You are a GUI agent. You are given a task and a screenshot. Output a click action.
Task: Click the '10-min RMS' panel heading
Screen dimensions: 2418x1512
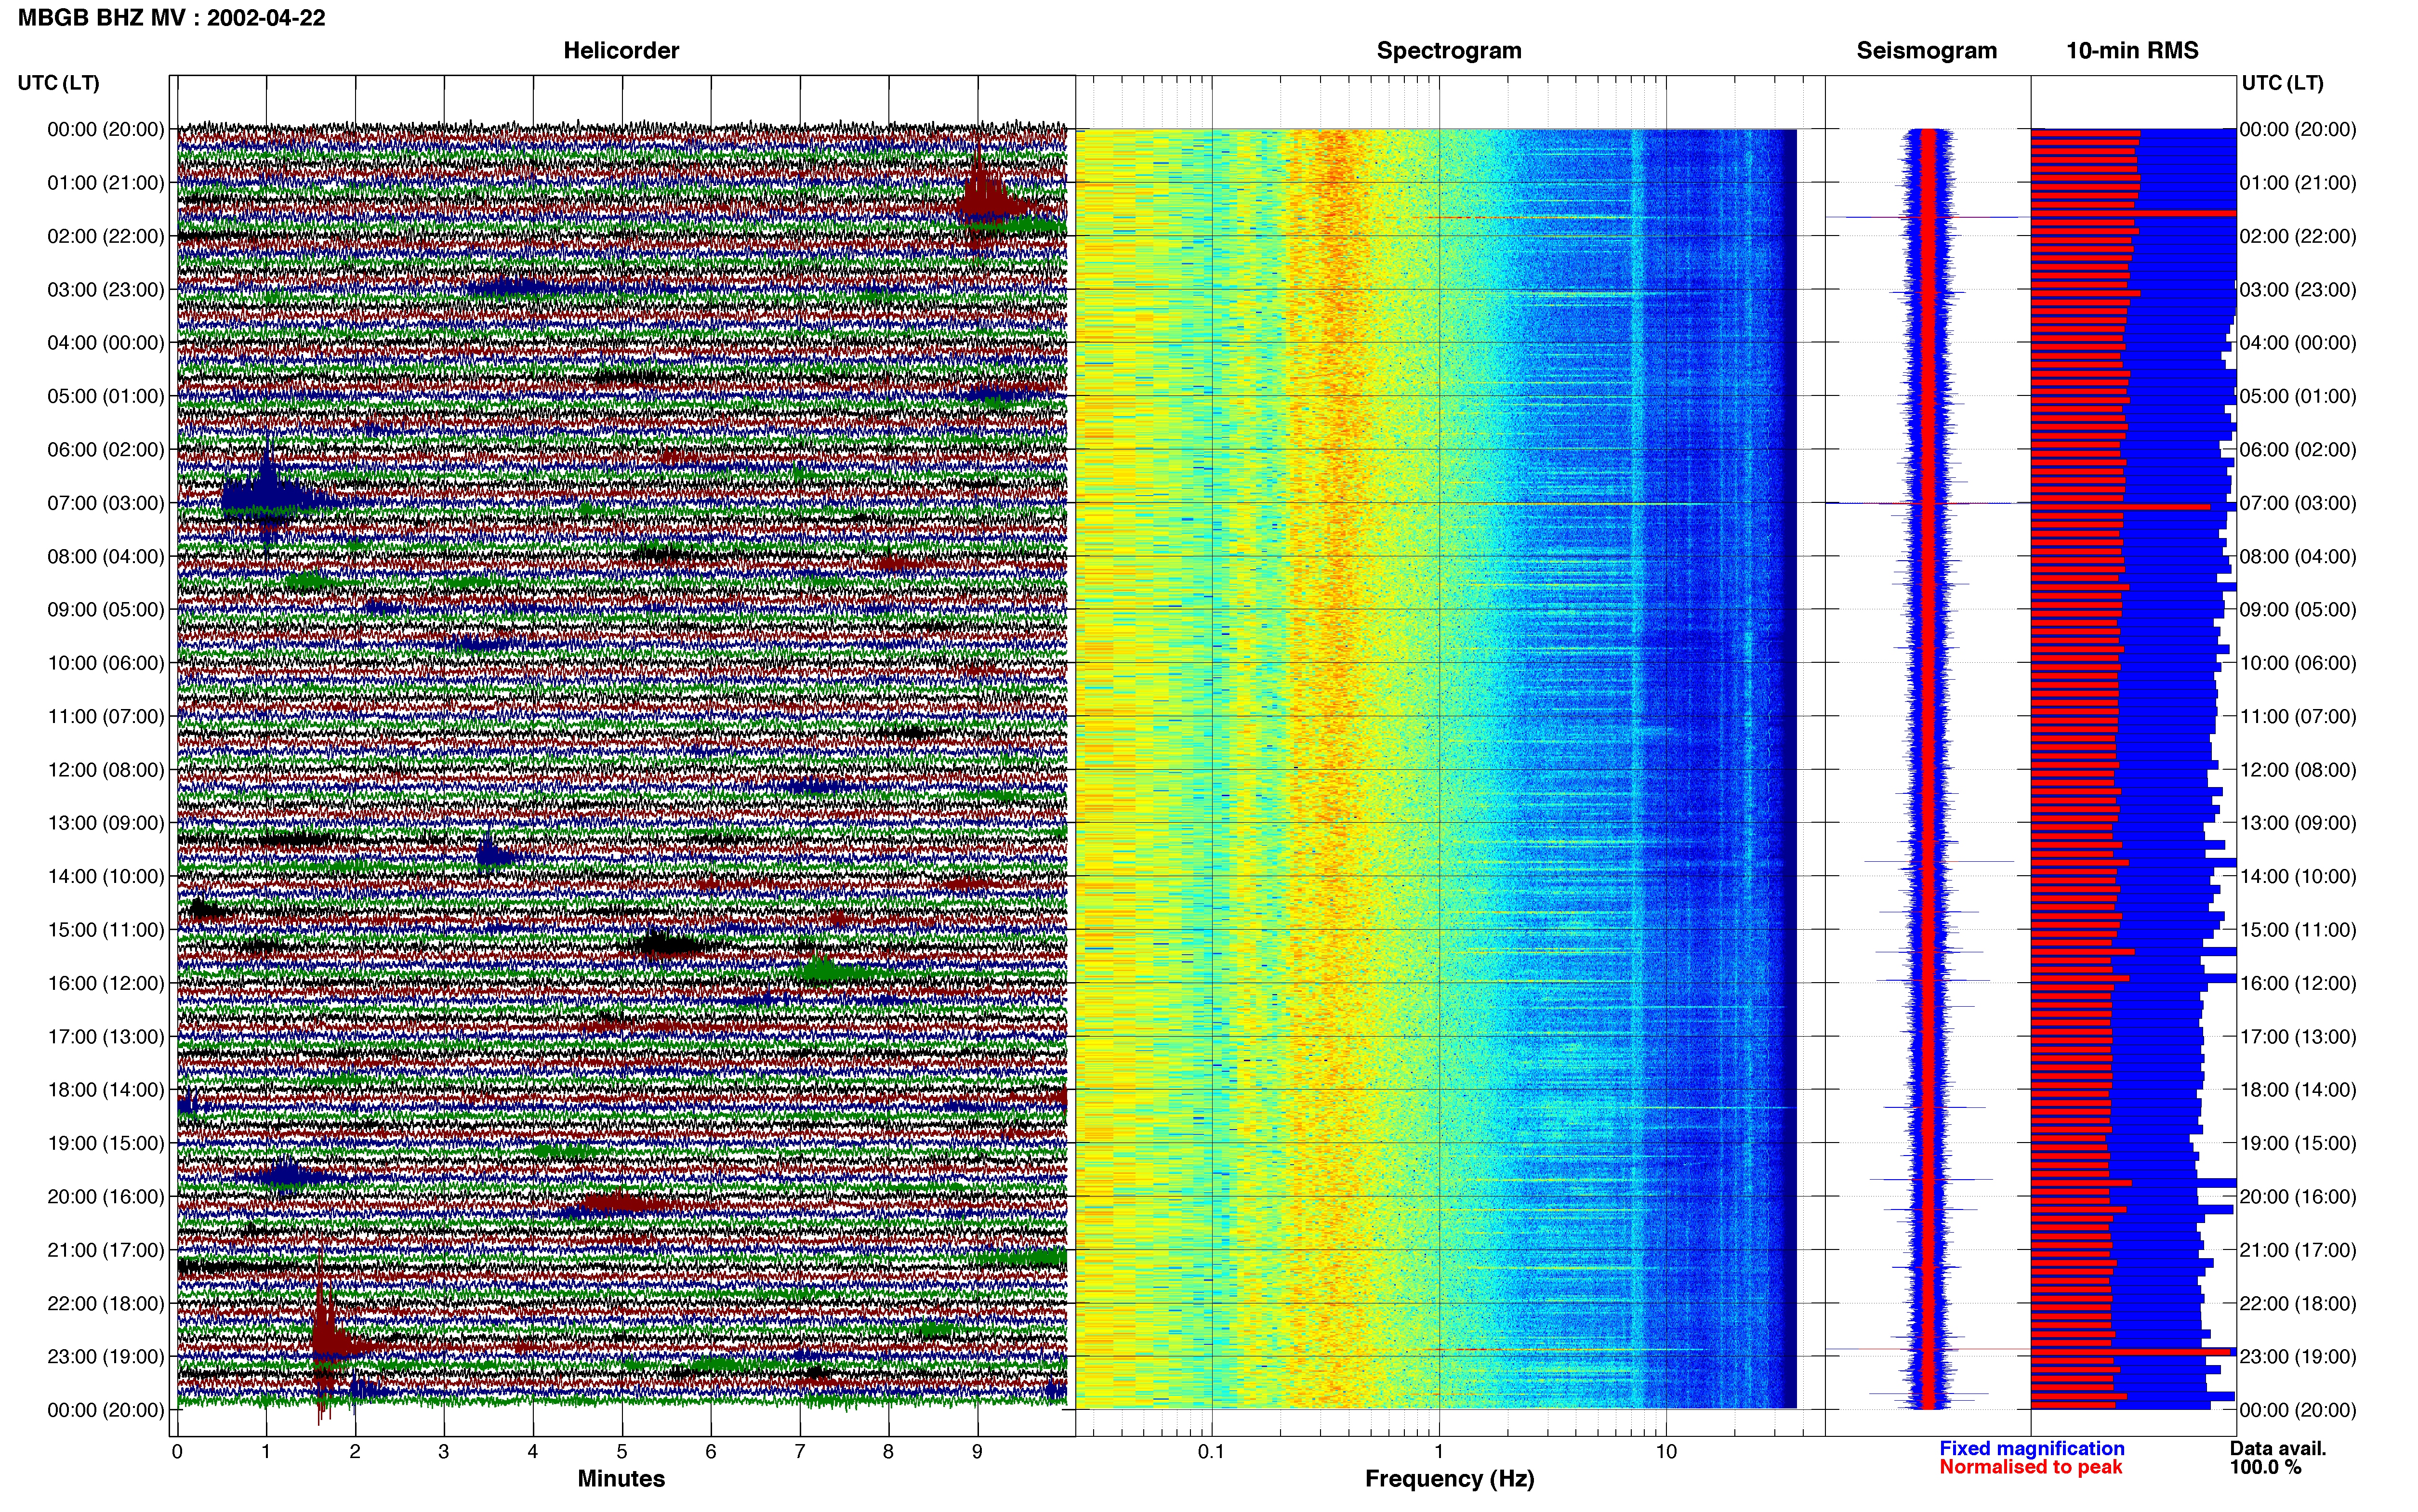click(x=2132, y=50)
